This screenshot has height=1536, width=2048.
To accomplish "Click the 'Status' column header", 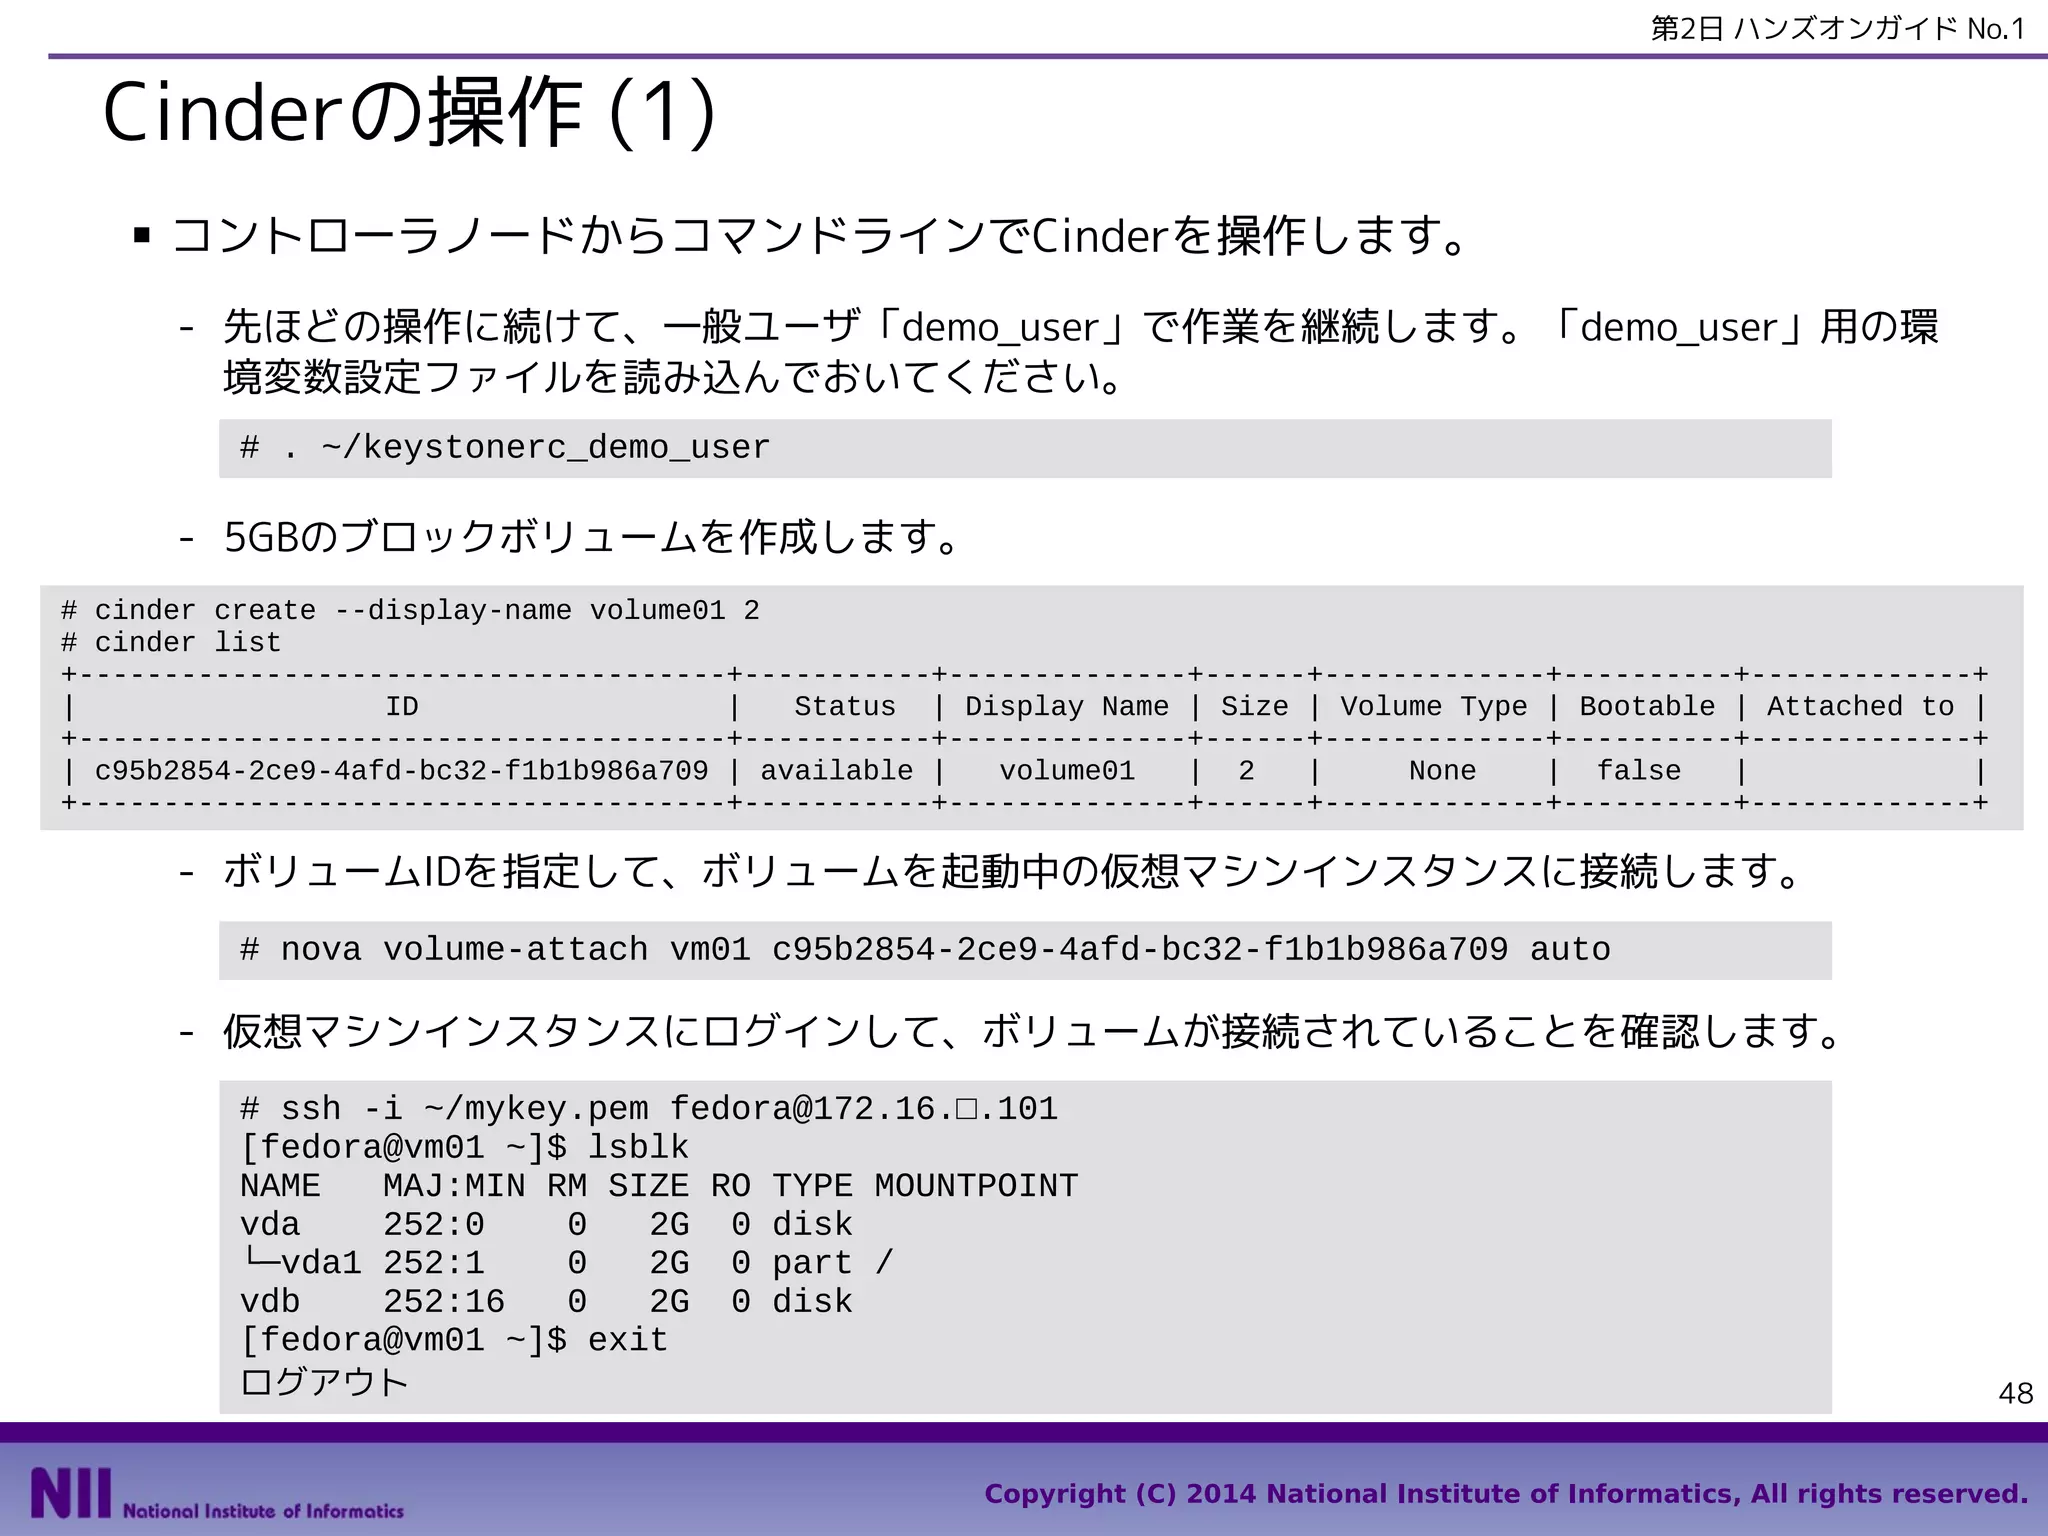I will coord(844,706).
